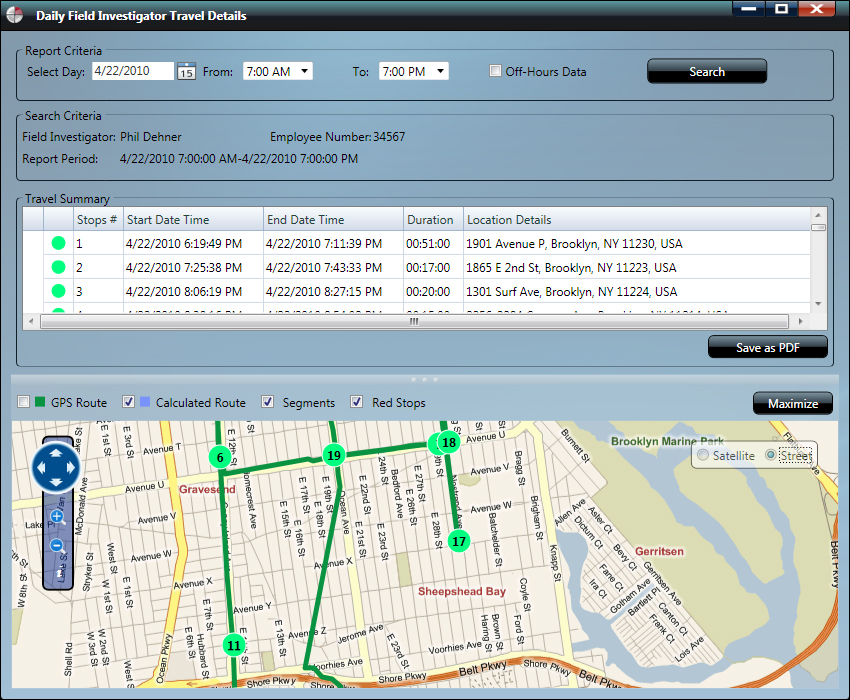Sort by the Start Date Time column header
850x700 pixels.
[x=192, y=220]
